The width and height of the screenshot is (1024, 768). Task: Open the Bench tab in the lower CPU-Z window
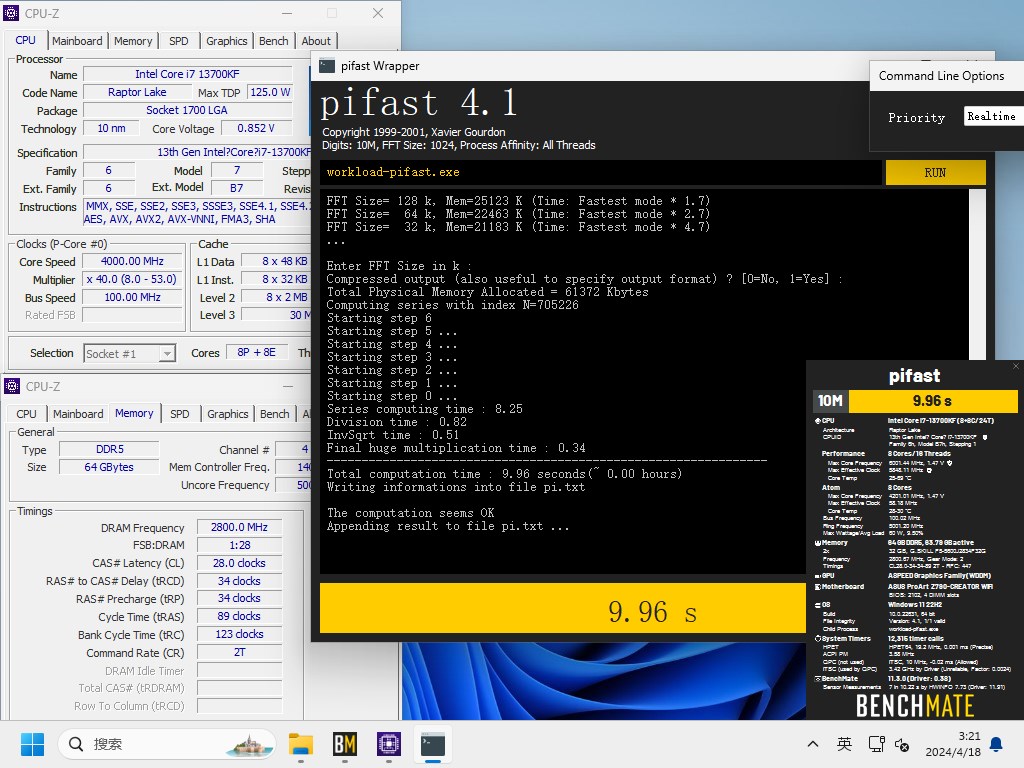pos(275,414)
